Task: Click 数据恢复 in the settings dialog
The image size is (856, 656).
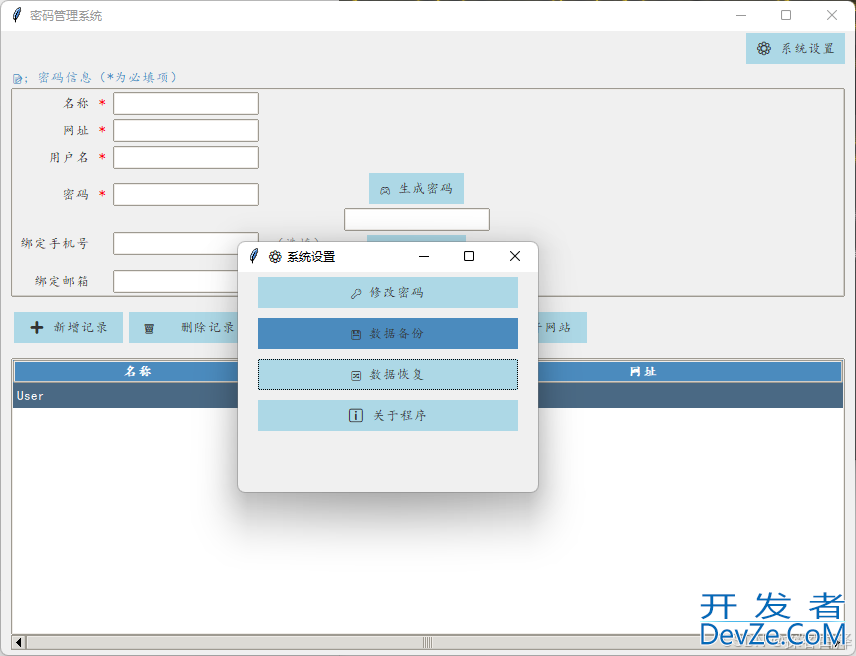Action: 388,374
